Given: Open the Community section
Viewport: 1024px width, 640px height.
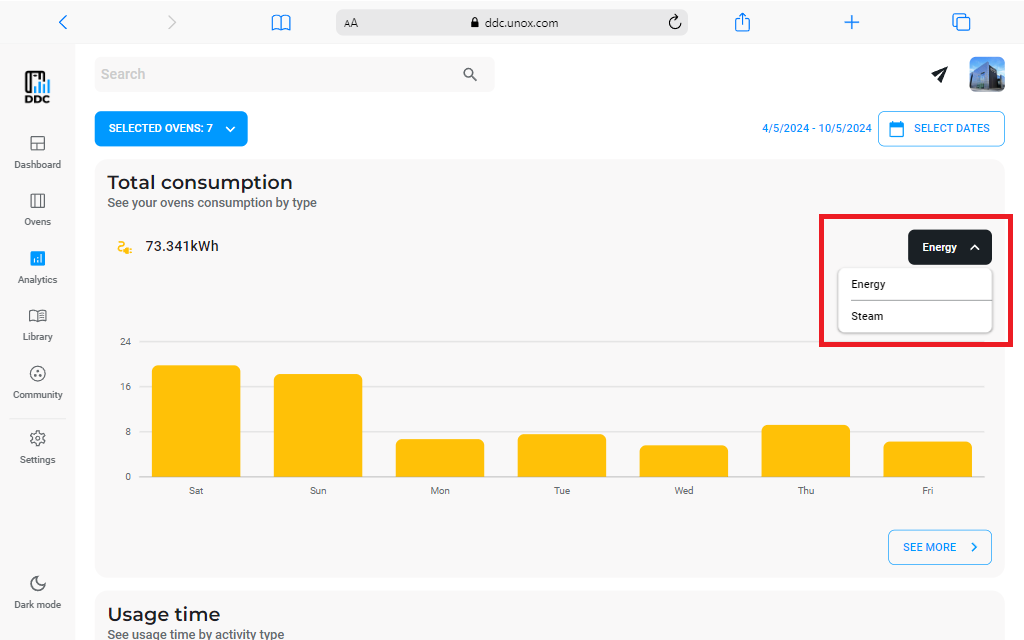Looking at the screenshot, I should tap(37, 375).
